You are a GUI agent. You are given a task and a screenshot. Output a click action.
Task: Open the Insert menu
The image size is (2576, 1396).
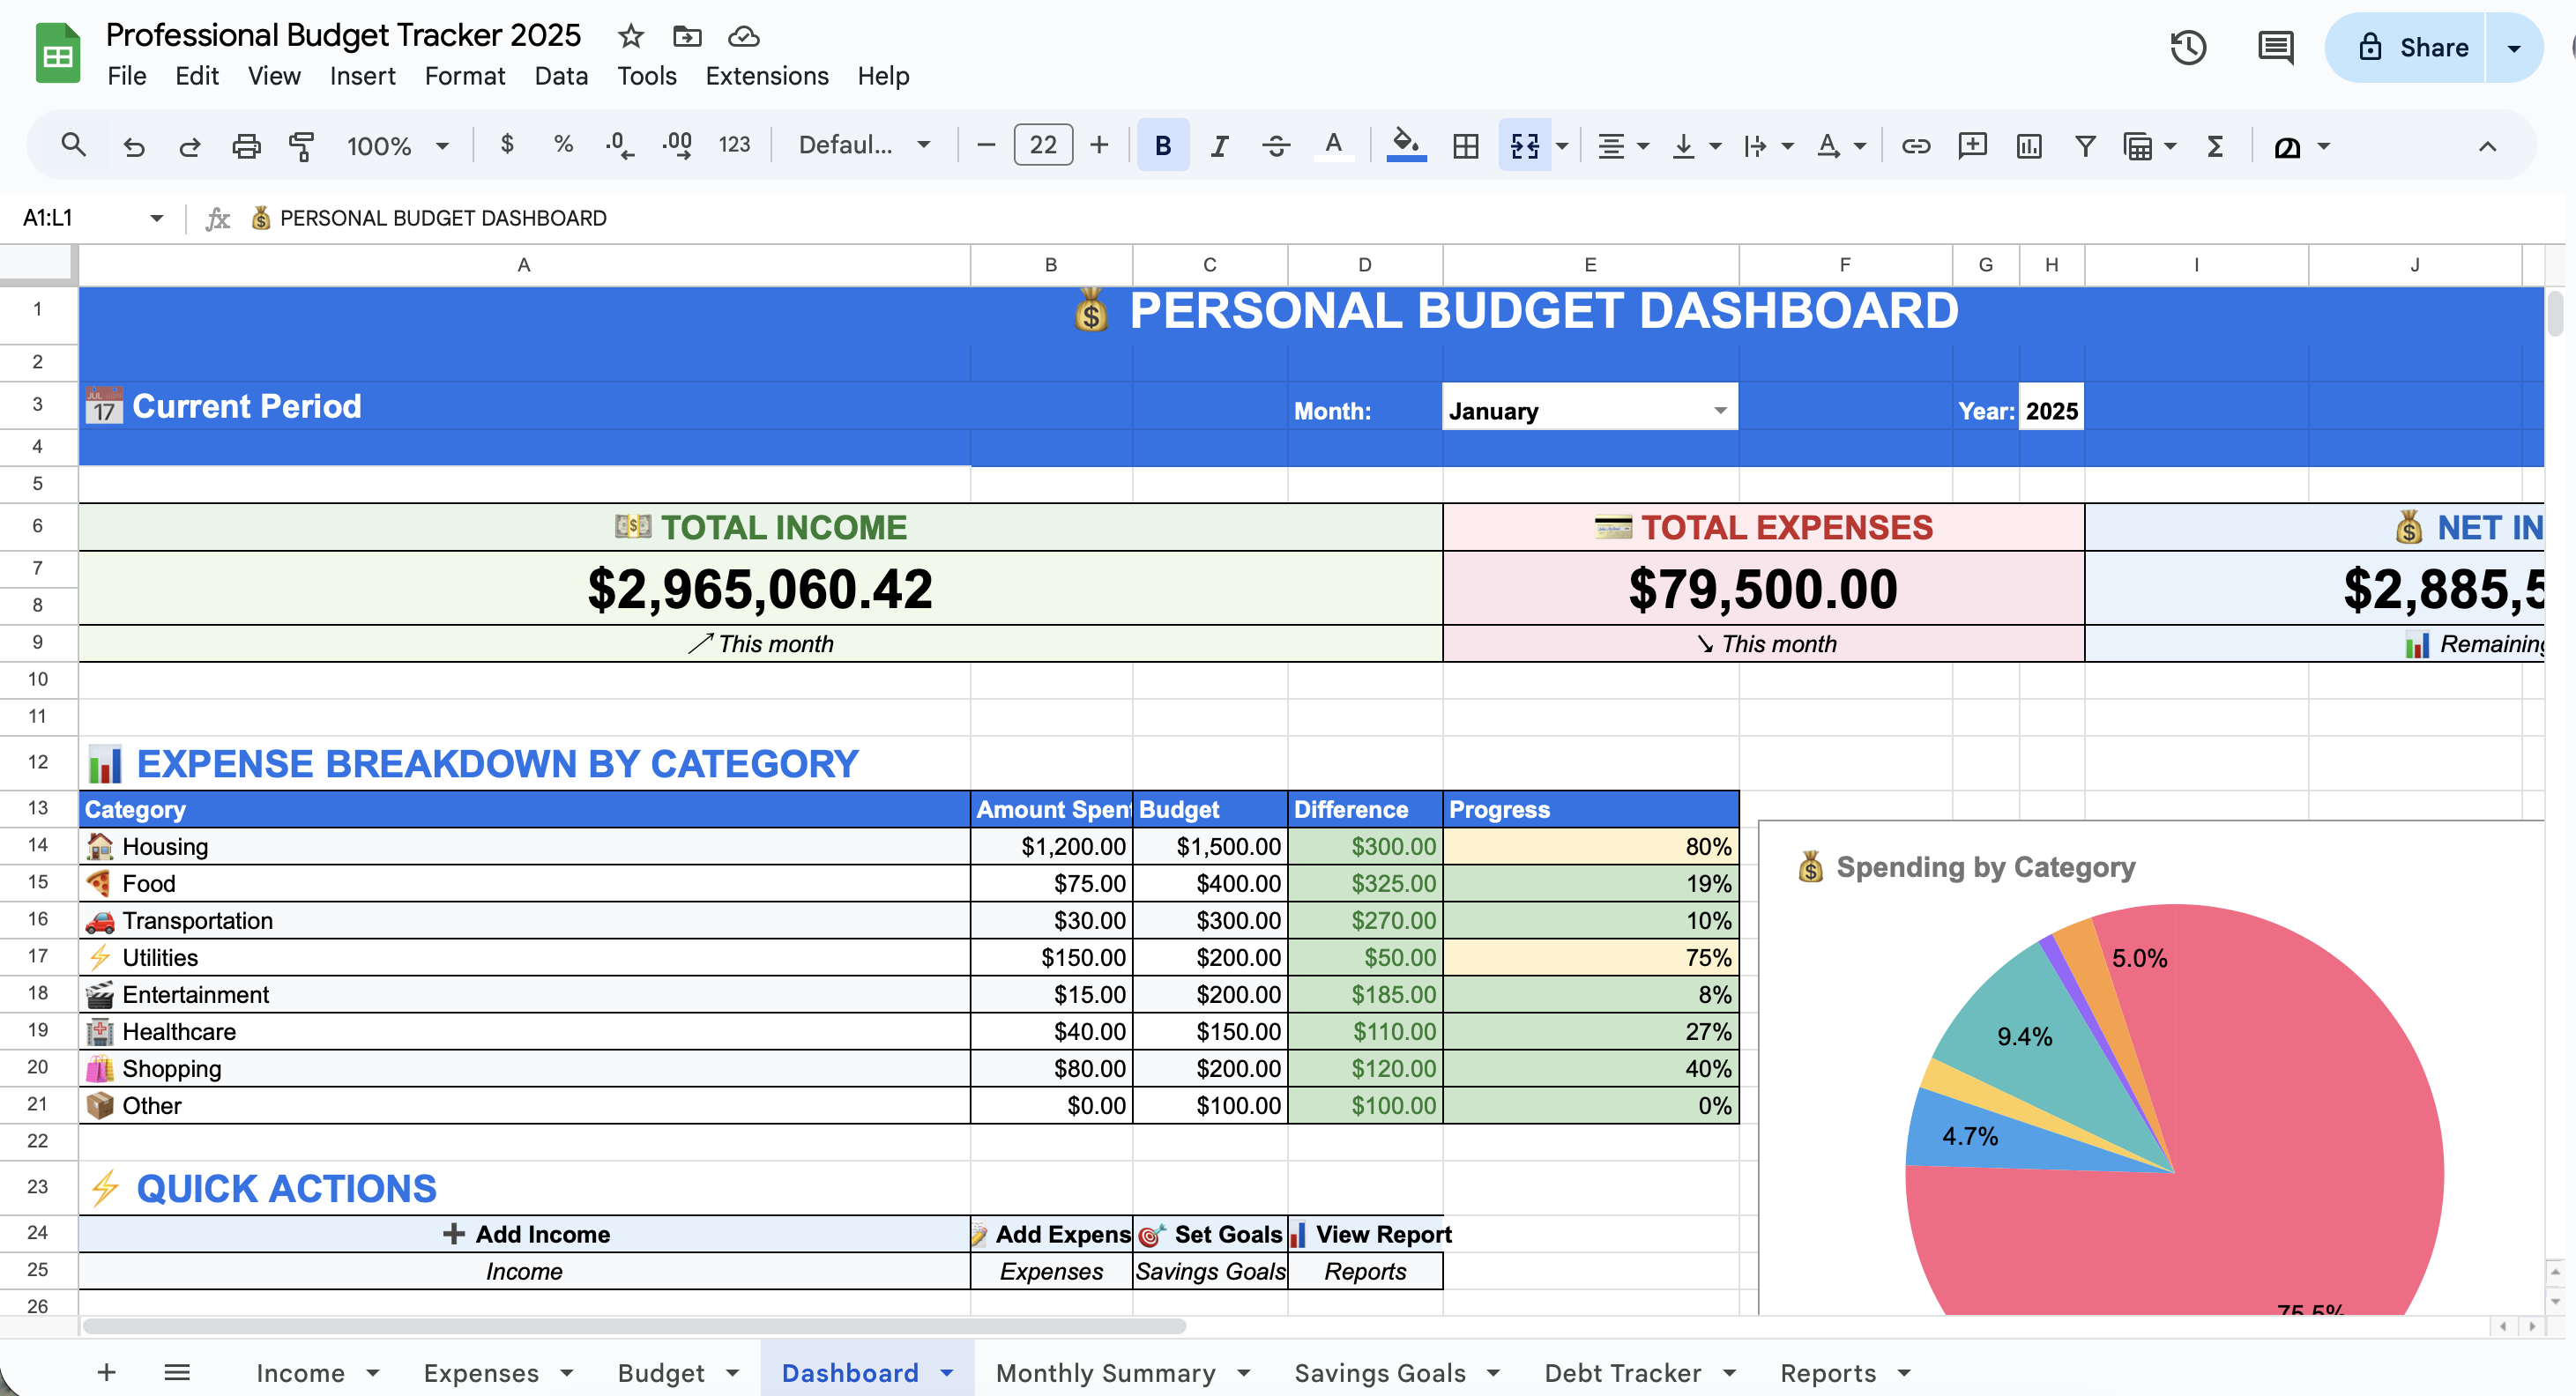click(362, 76)
